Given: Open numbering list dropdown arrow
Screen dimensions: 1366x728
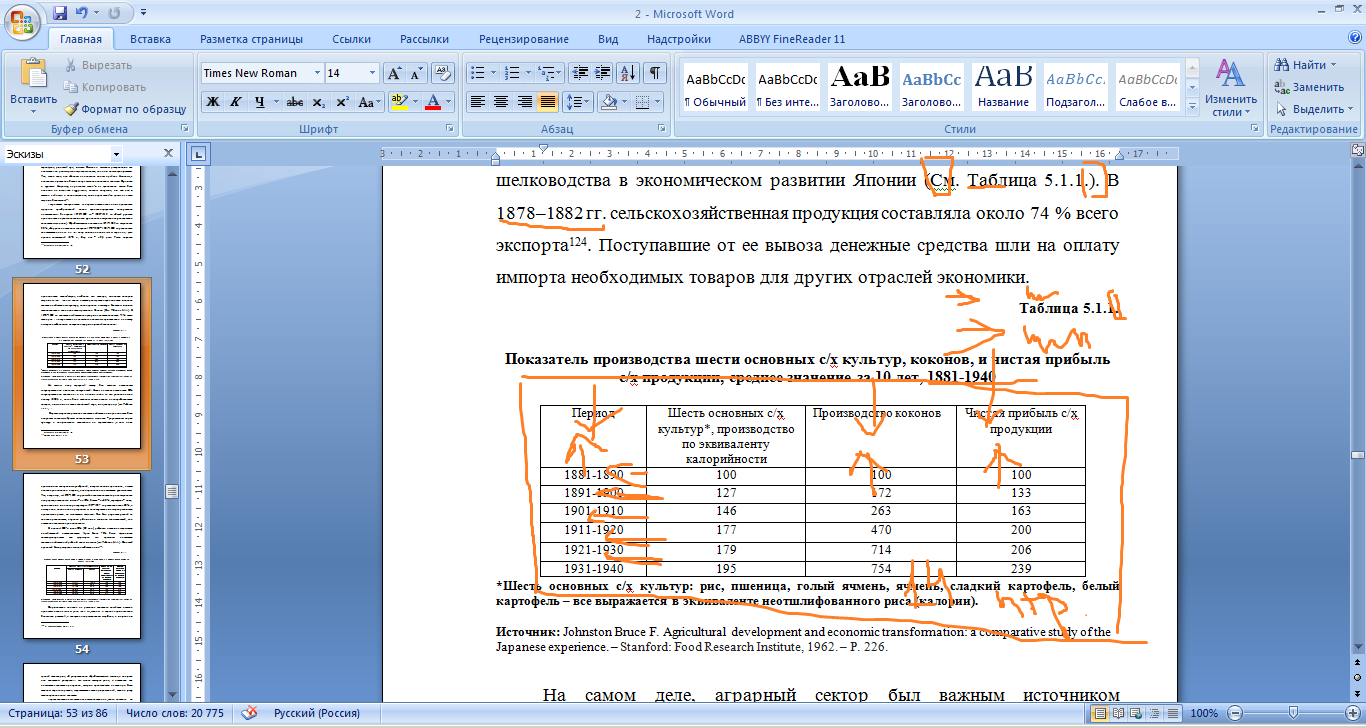Looking at the screenshot, I should click(x=528, y=73).
